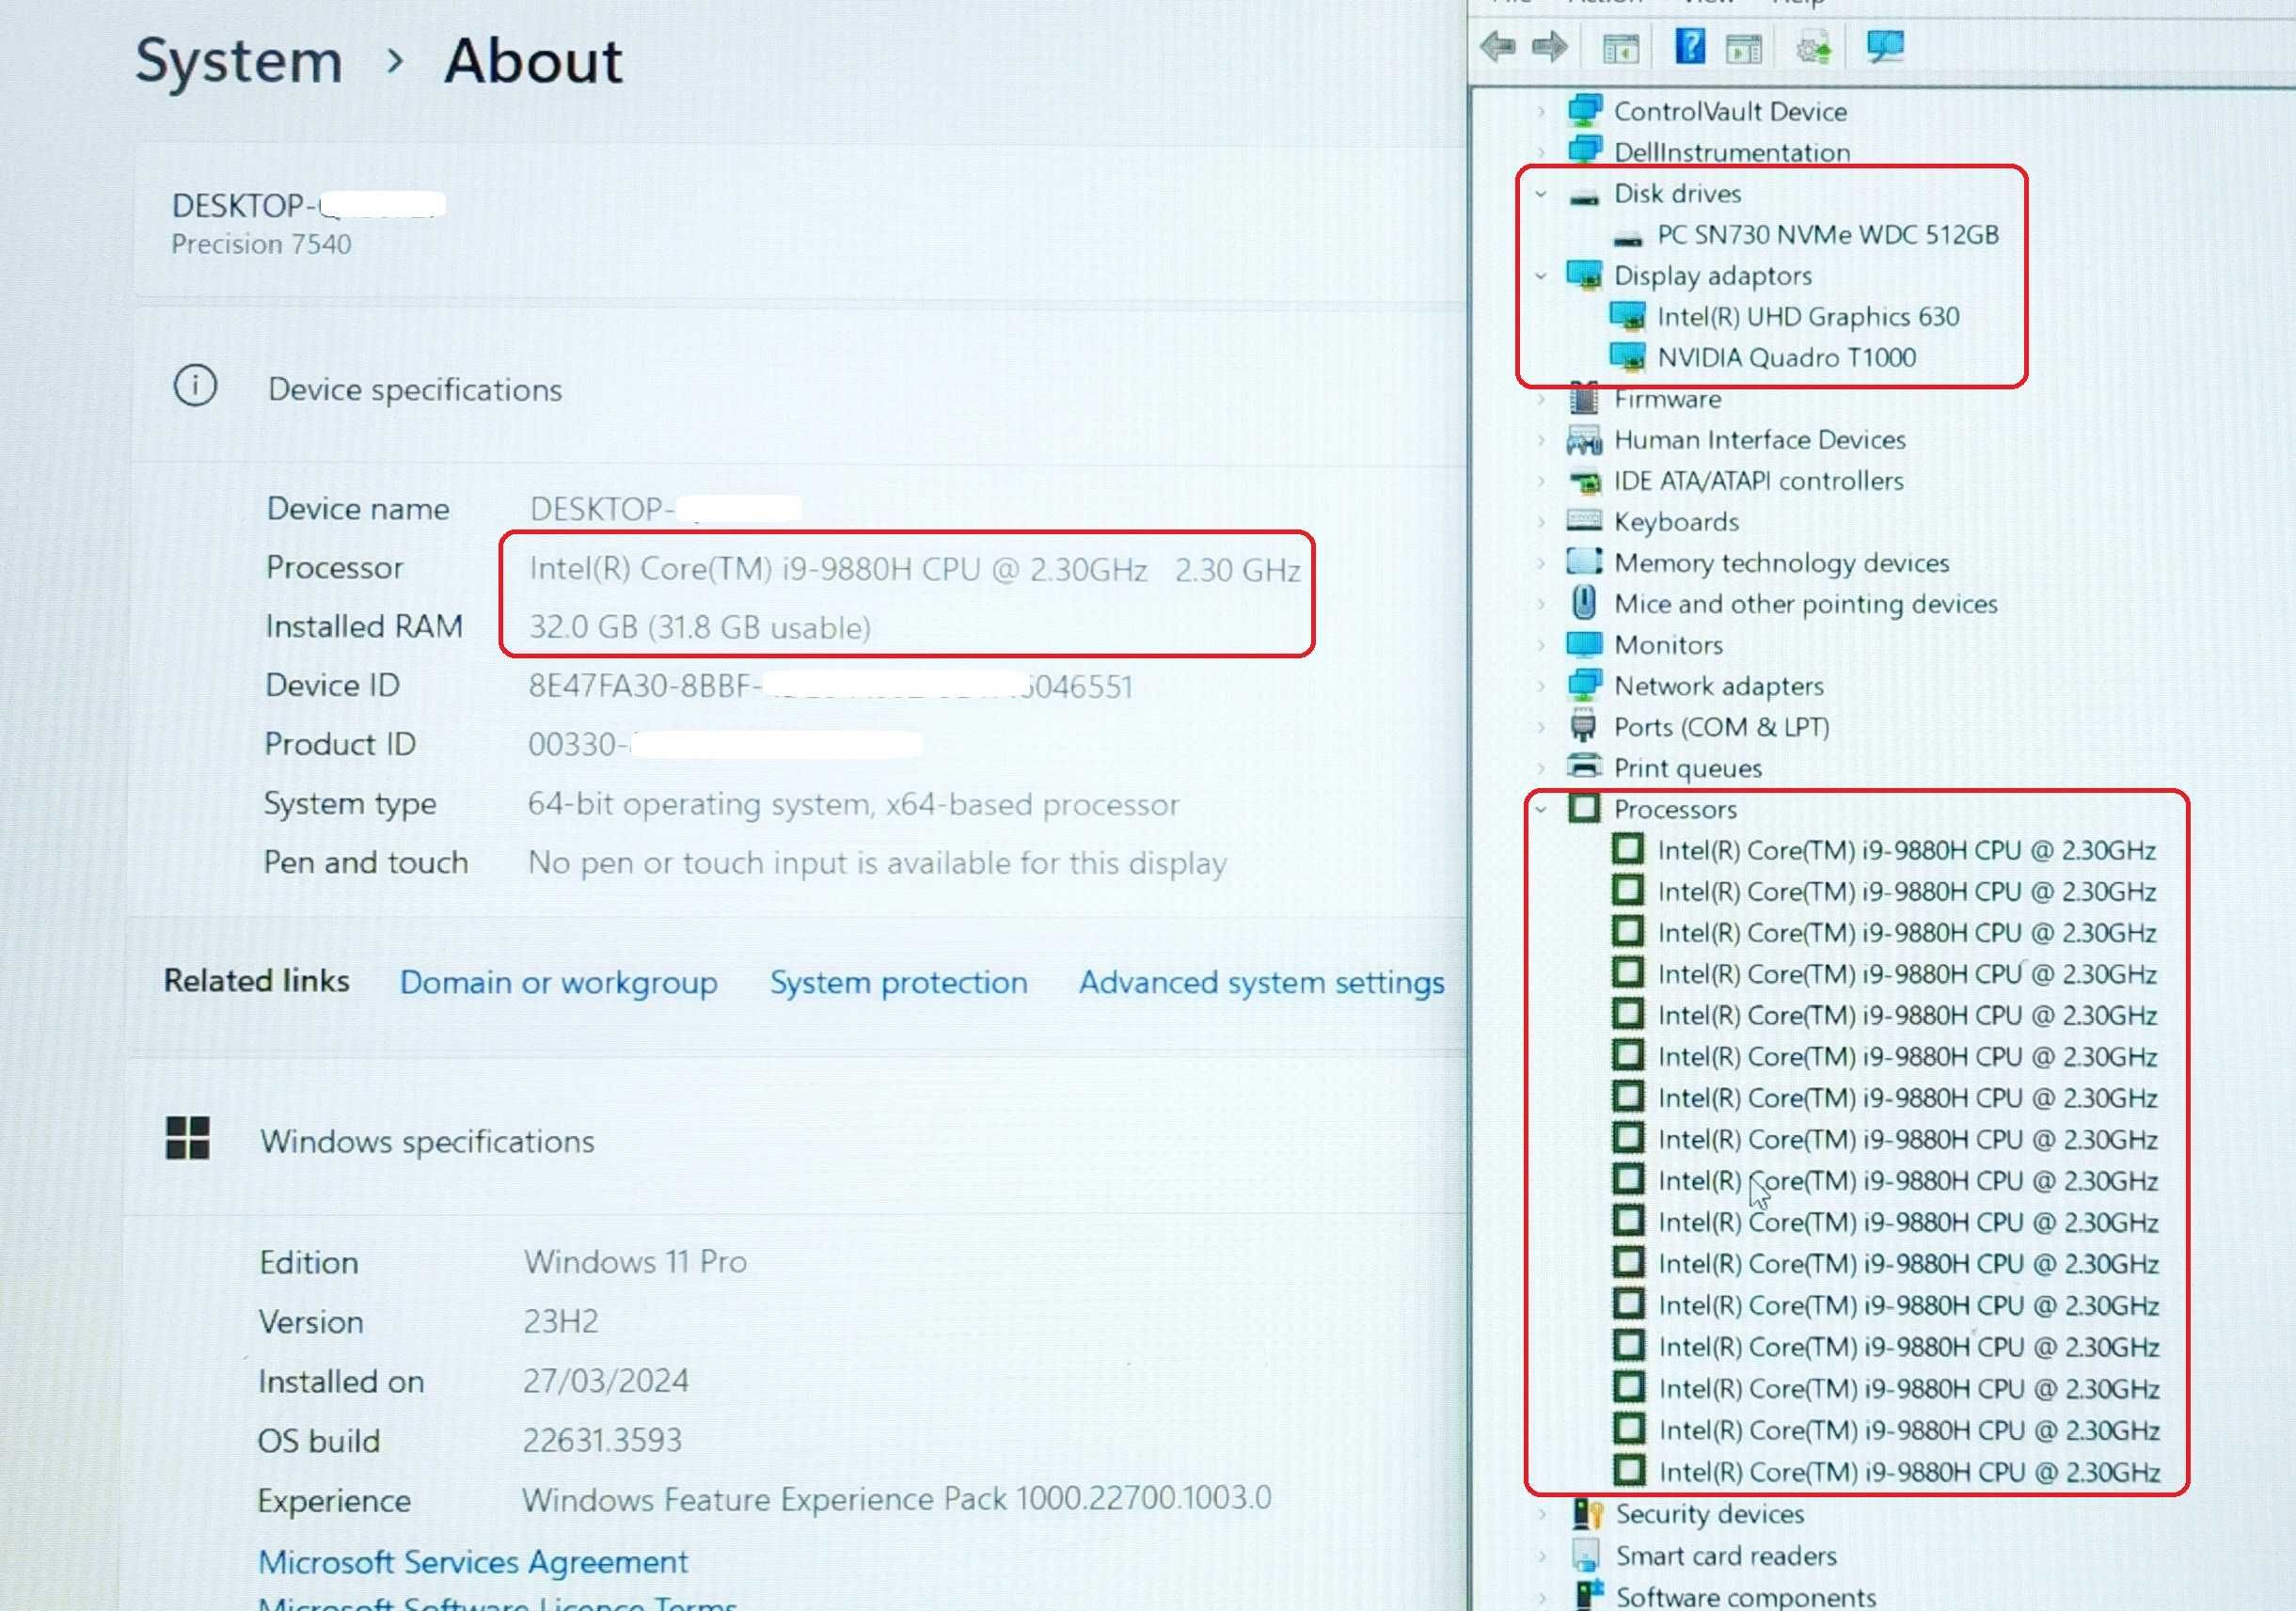Click the Update driver software toolbar icon
Viewport: 2296px width, 1611px height.
1813,47
